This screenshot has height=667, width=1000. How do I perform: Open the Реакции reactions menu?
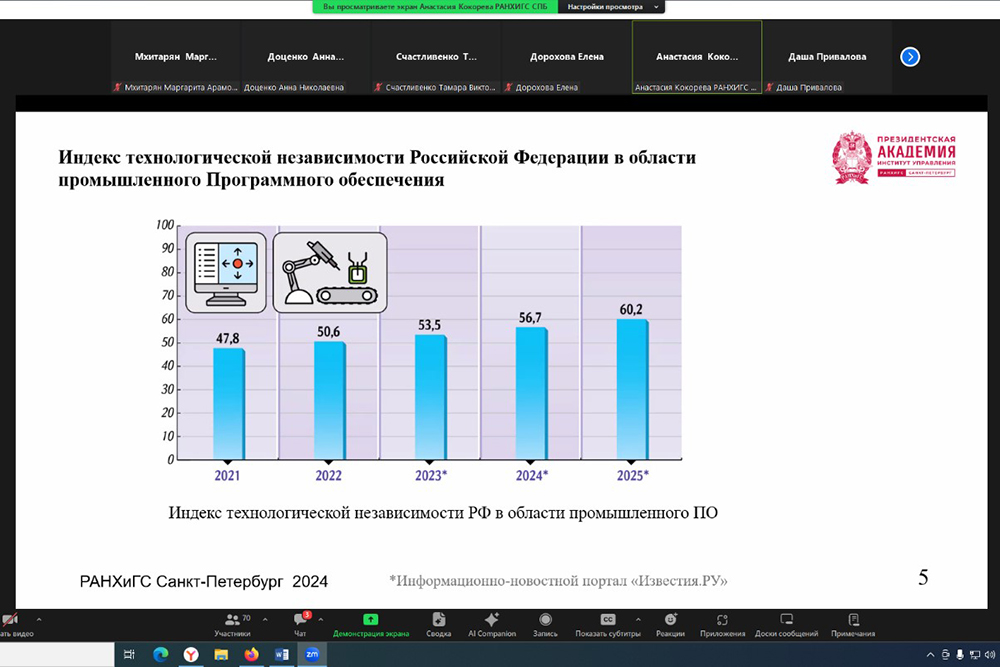click(670, 625)
